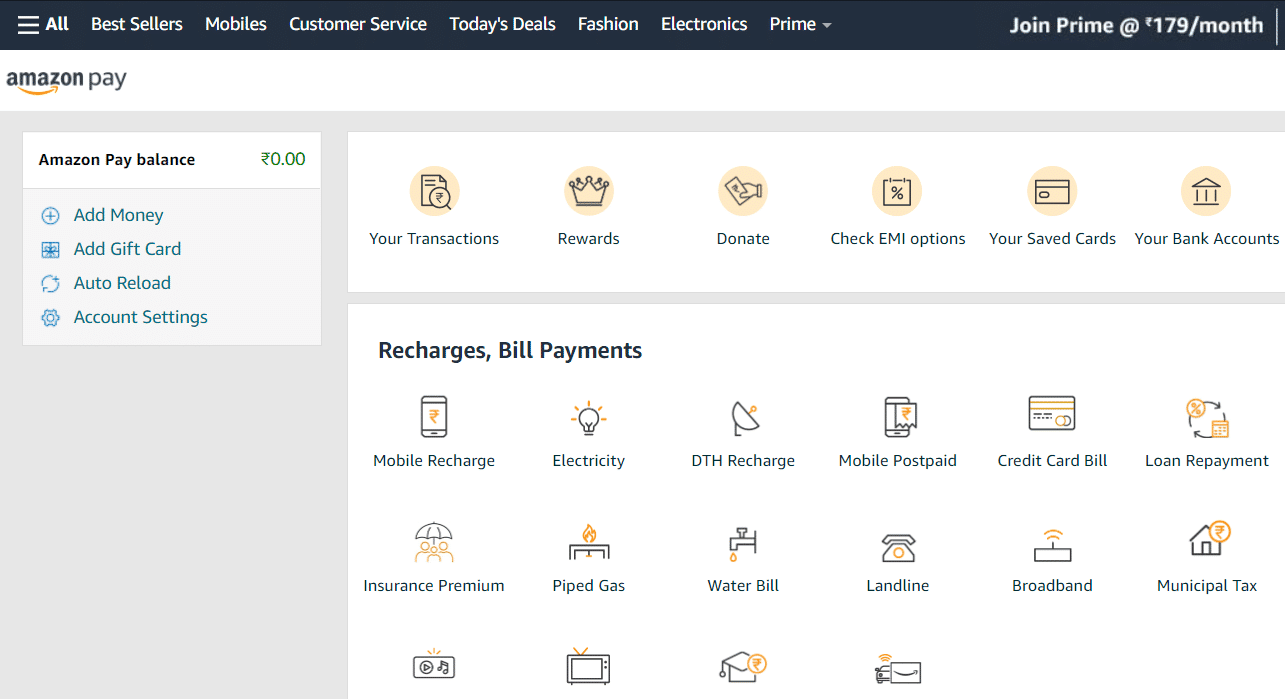The width and height of the screenshot is (1285, 699).
Task: Select the Electricity bulb icon
Action: coord(589,417)
